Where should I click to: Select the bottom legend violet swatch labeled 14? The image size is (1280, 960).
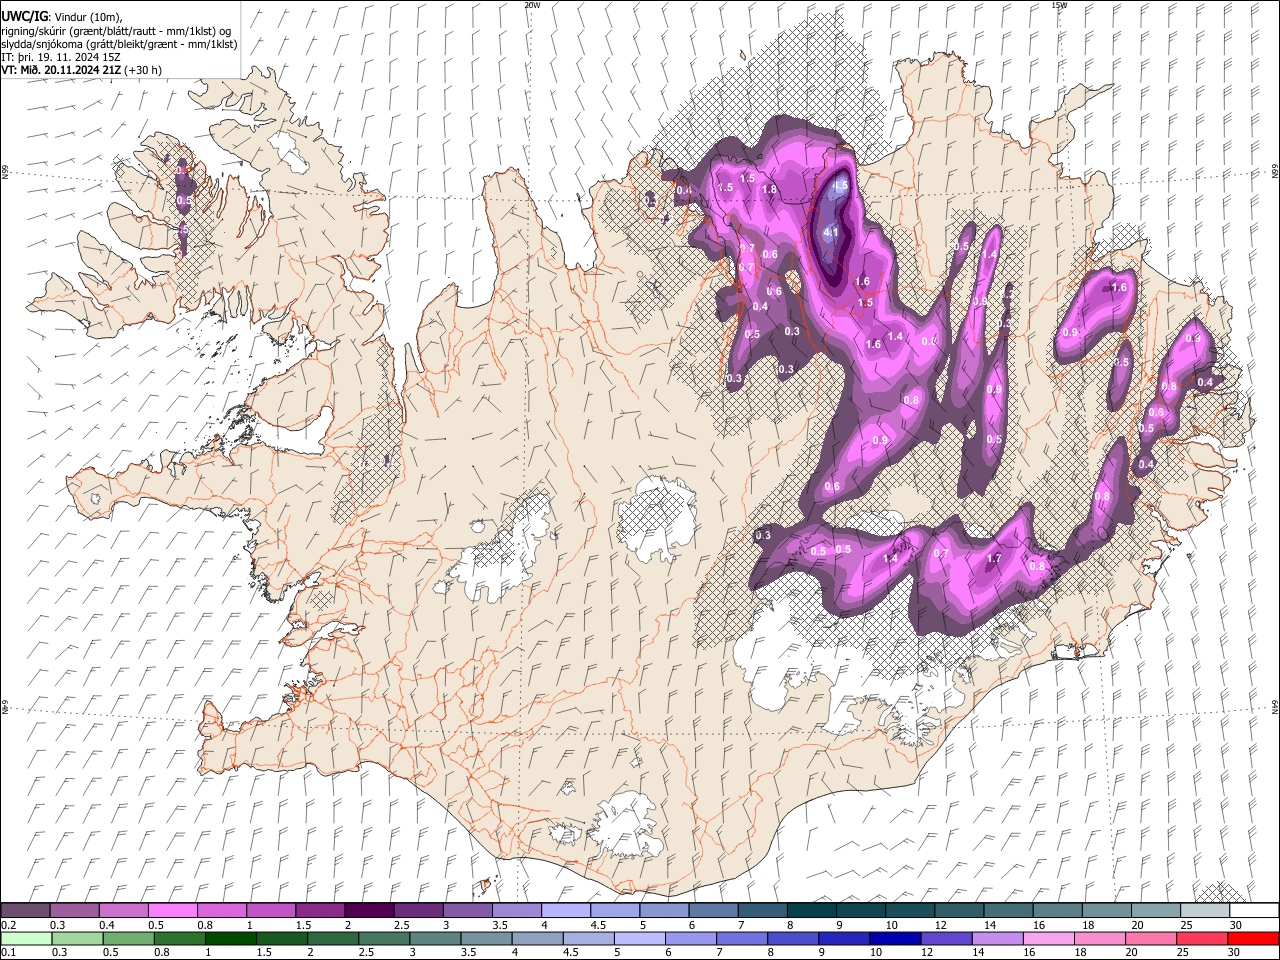point(999,938)
